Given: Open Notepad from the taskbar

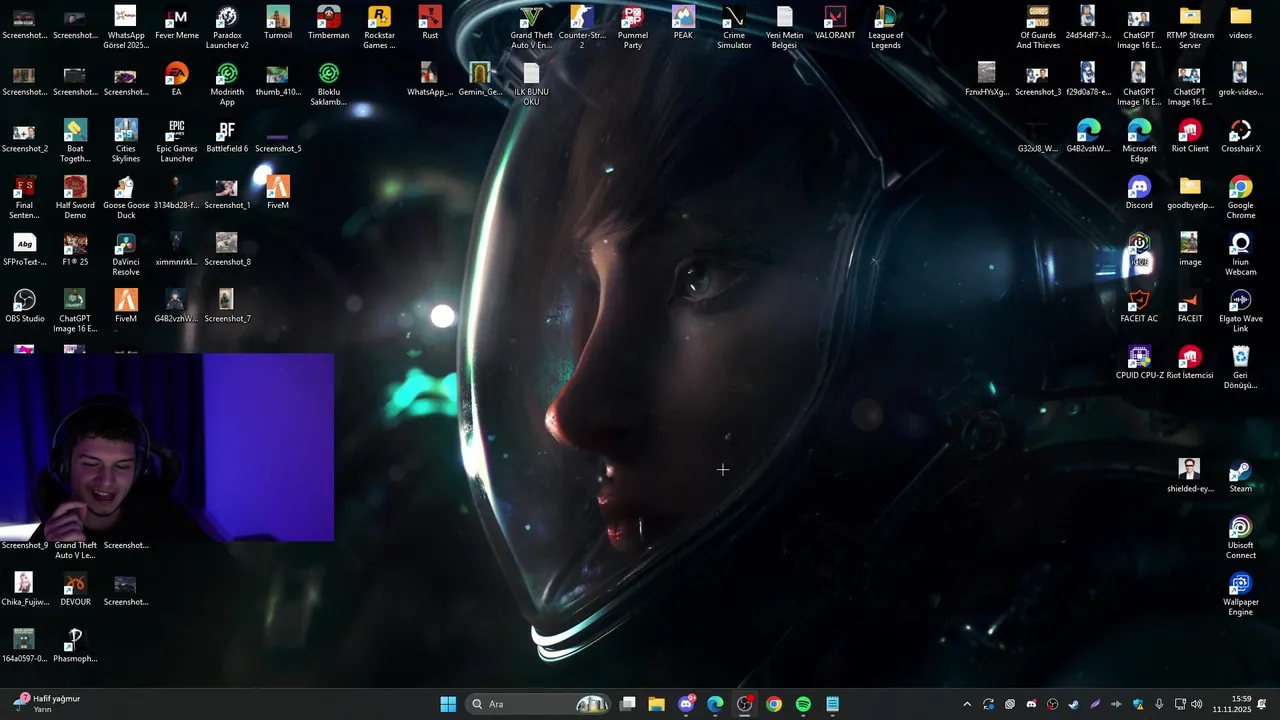Looking at the screenshot, I should [832, 704].
